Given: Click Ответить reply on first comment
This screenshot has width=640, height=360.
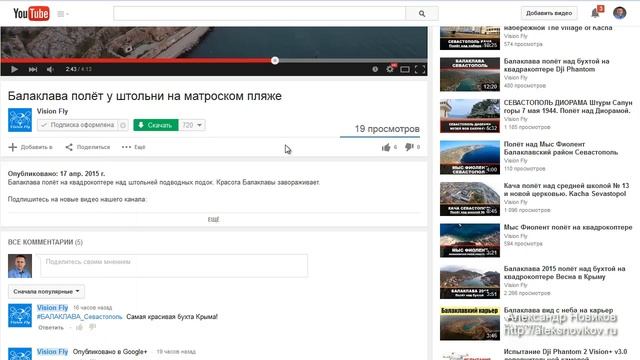Looking at the screenshot, I should (51, 327).
